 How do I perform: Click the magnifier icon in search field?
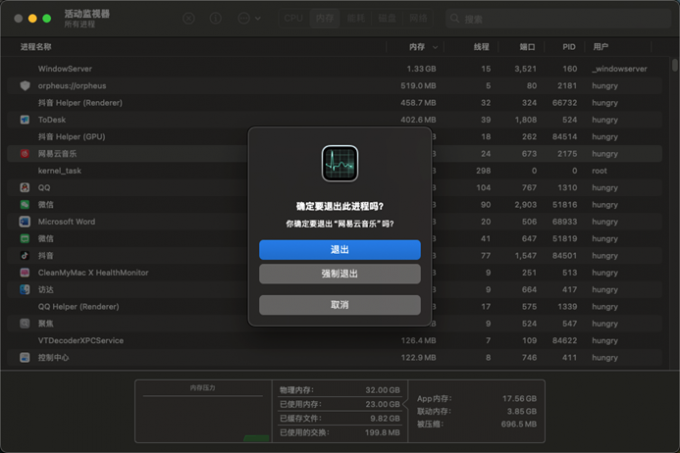(454, 19)
